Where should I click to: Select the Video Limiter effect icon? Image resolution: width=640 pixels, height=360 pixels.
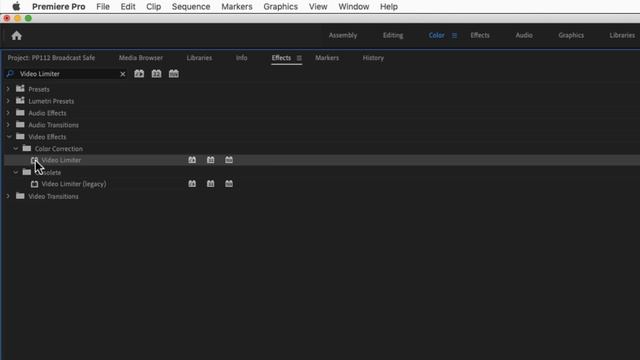click(34, 160)
